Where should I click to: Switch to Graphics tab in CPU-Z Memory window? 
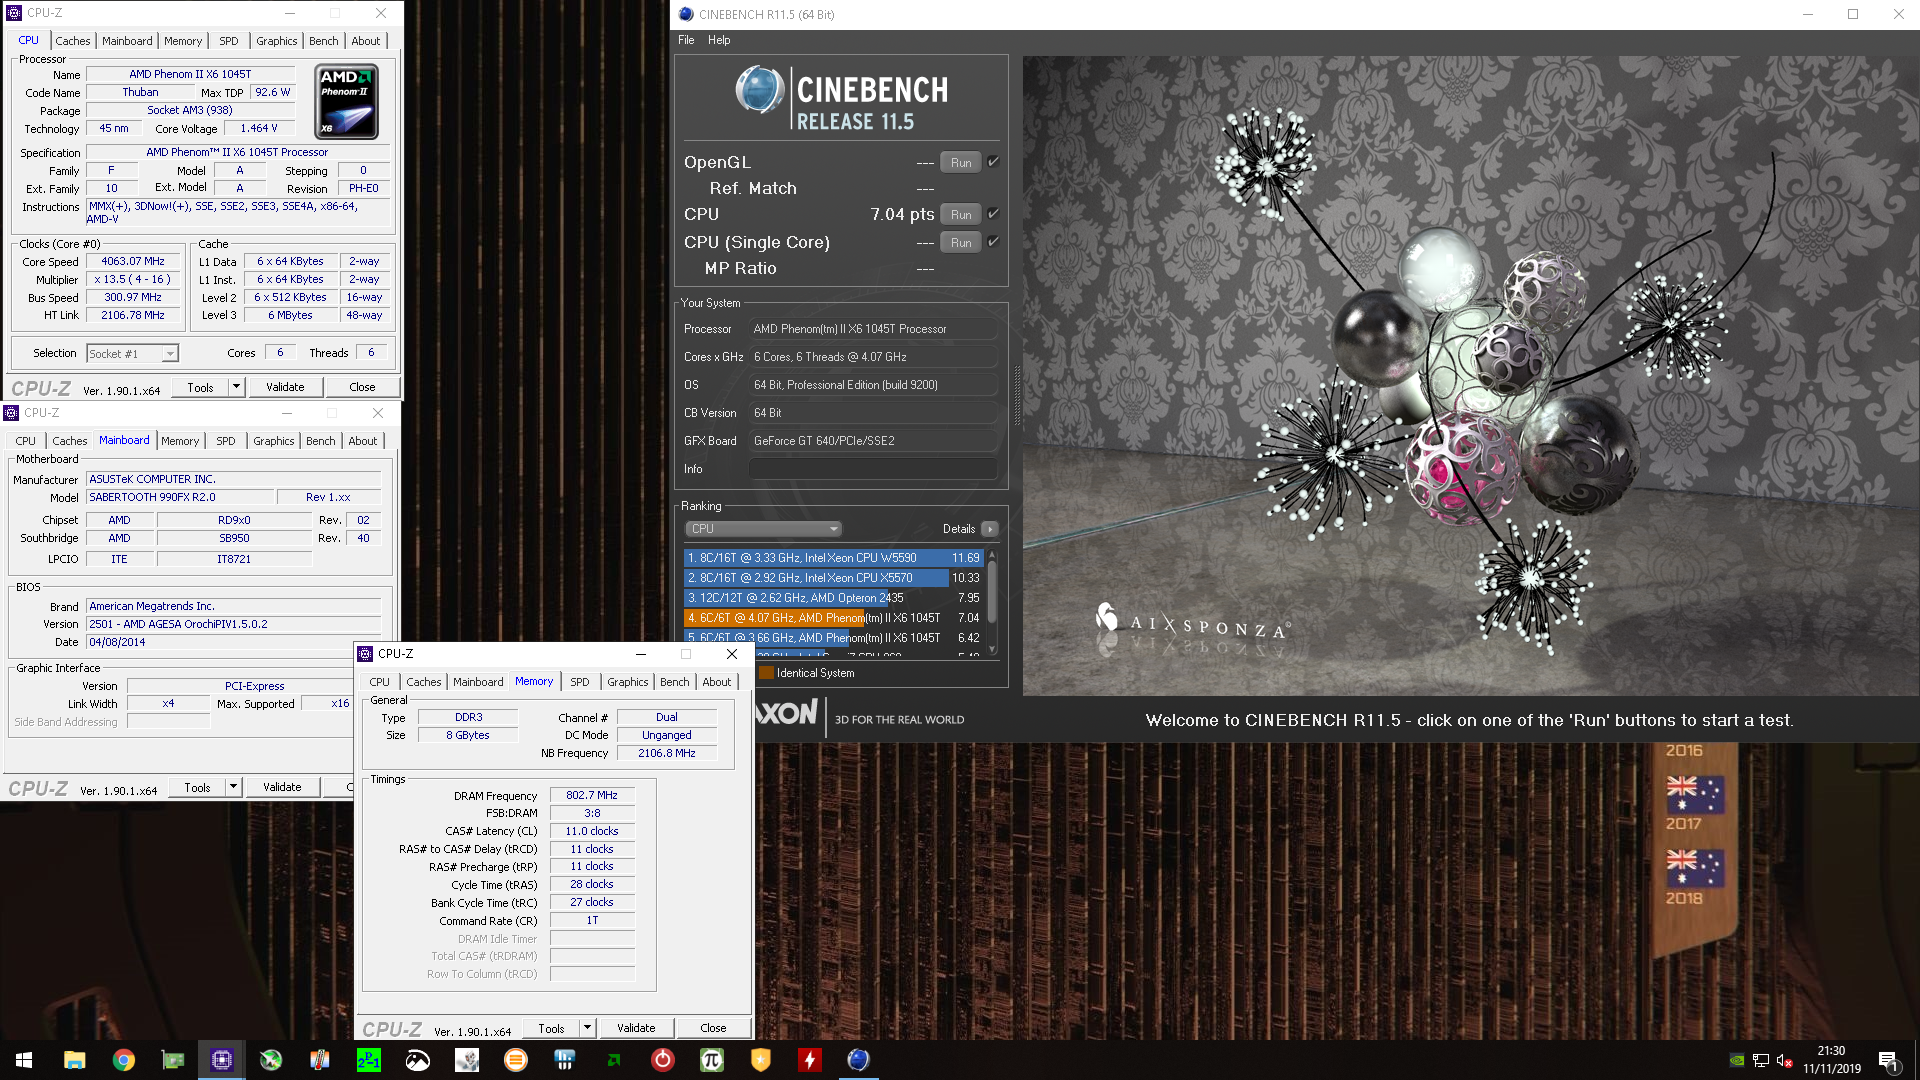pyautogui.click(x=628, y=682)
